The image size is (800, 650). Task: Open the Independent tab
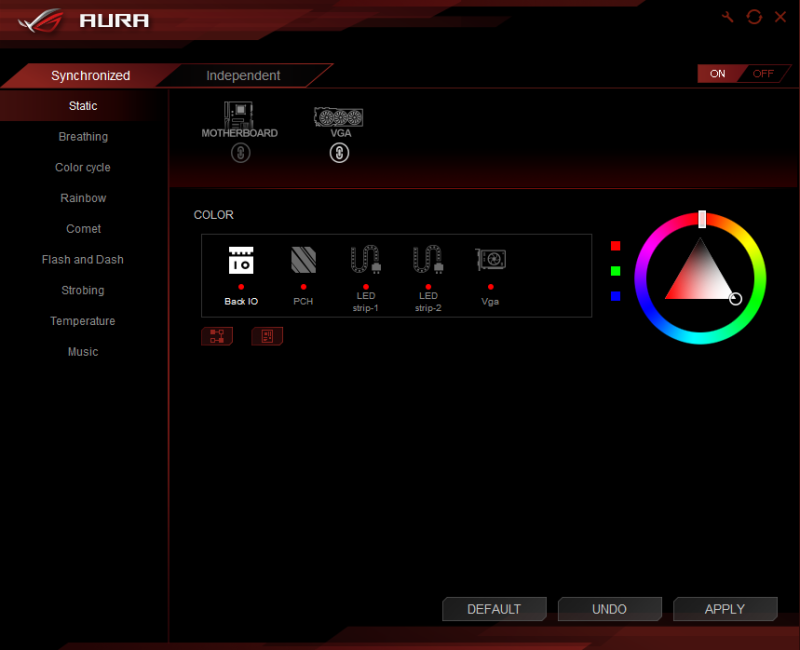(x=243, y=76)
